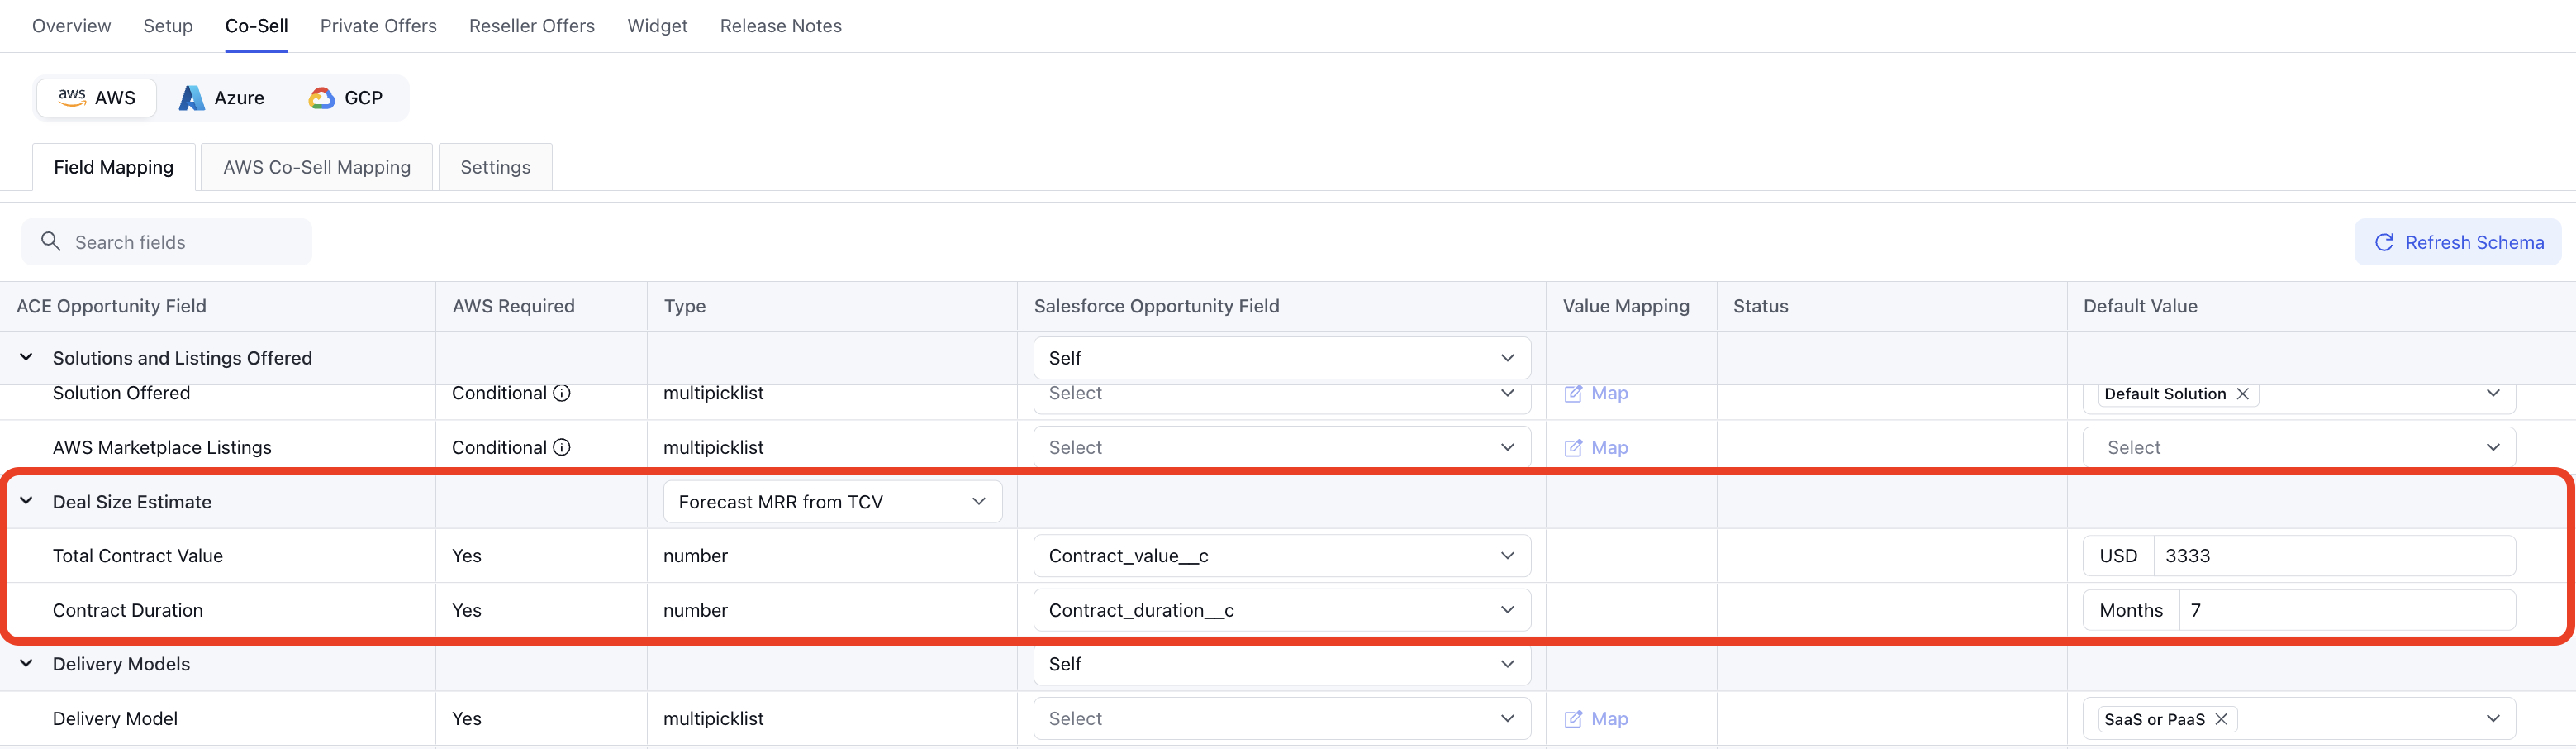Click Map edit icon in AWS Marketplace Listings row
This screenshot has width=2576, height=749.
pyautogui.click(x=1573, y=447)
